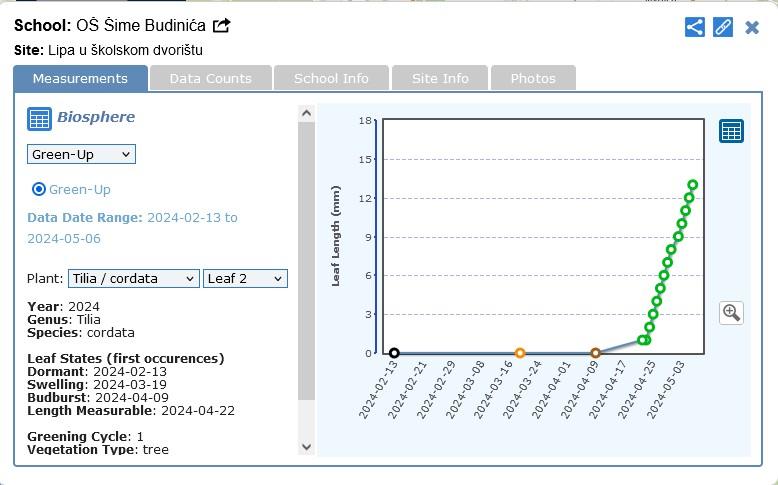778x485 pixels.
Task: Select the Green-Up radio button
Action: click(x=39, y=189)
